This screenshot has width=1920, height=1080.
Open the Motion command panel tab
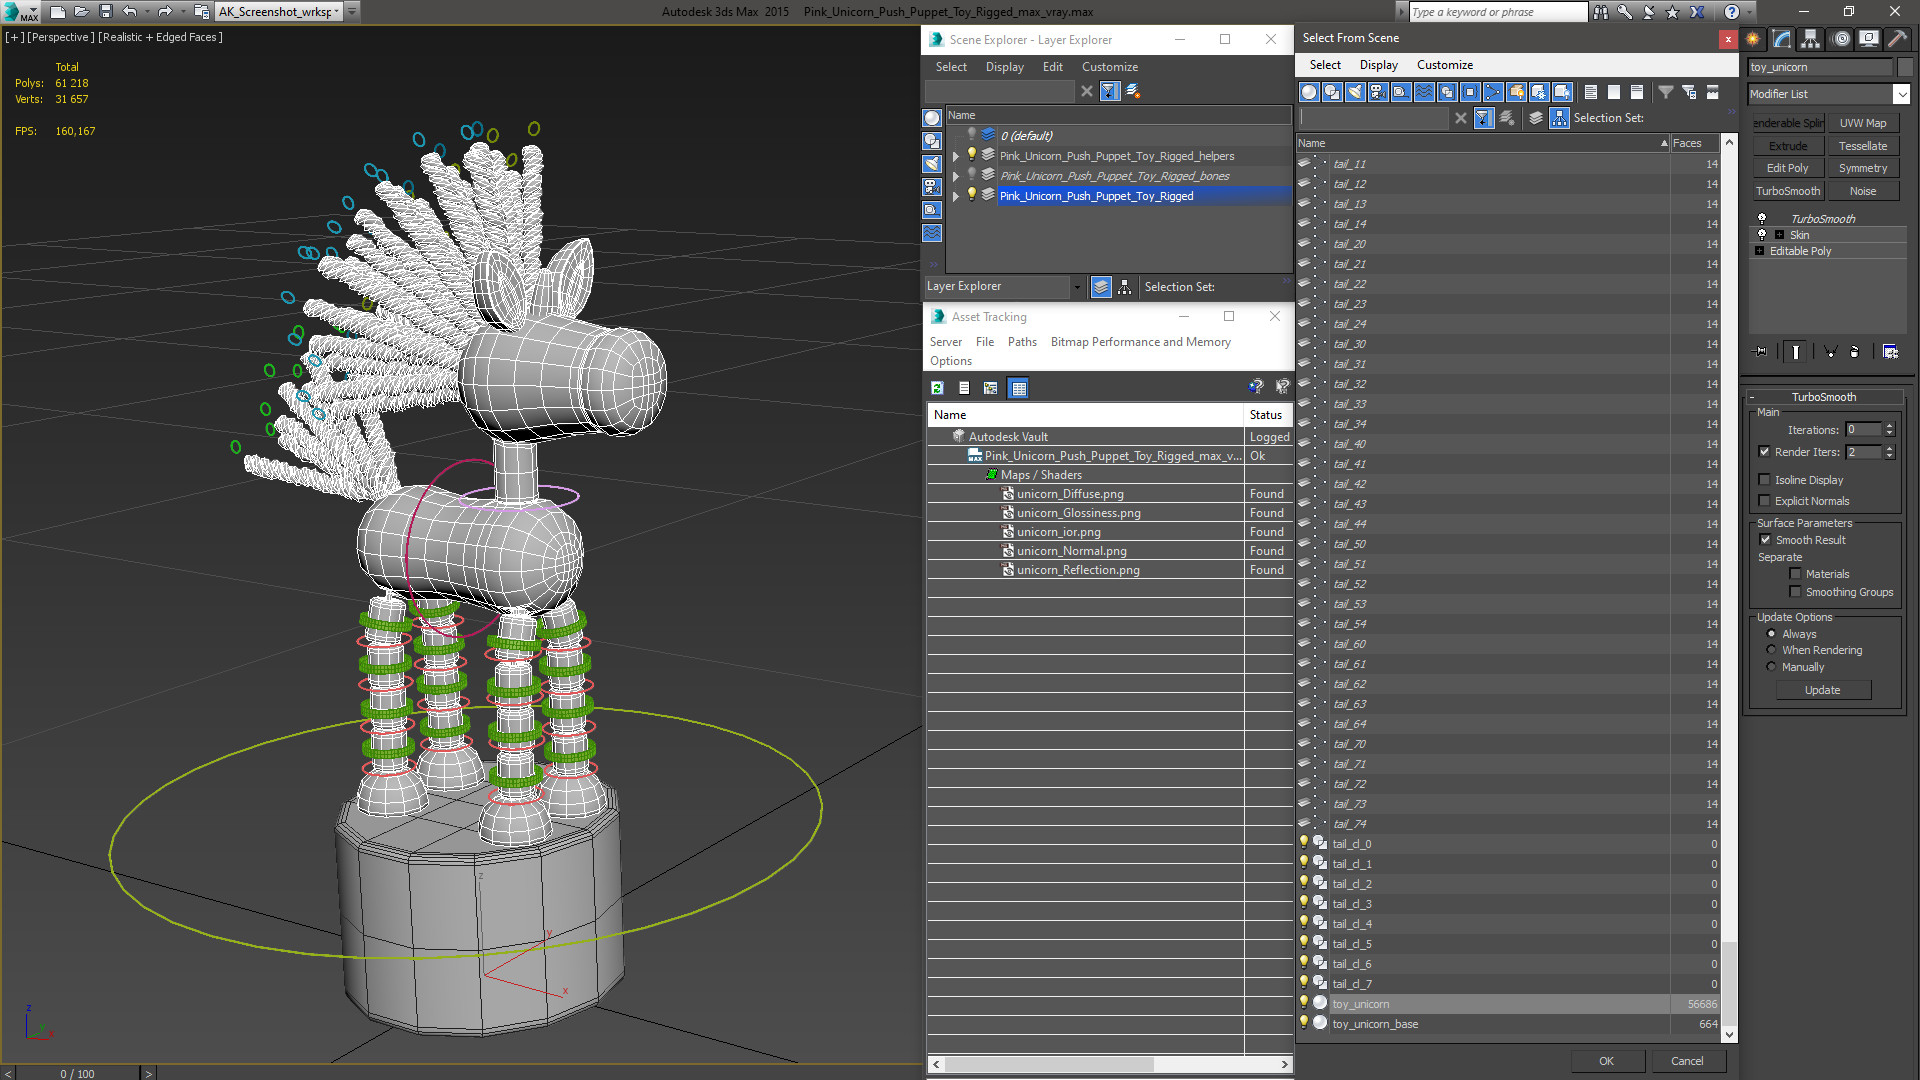tap(1840, 39)
